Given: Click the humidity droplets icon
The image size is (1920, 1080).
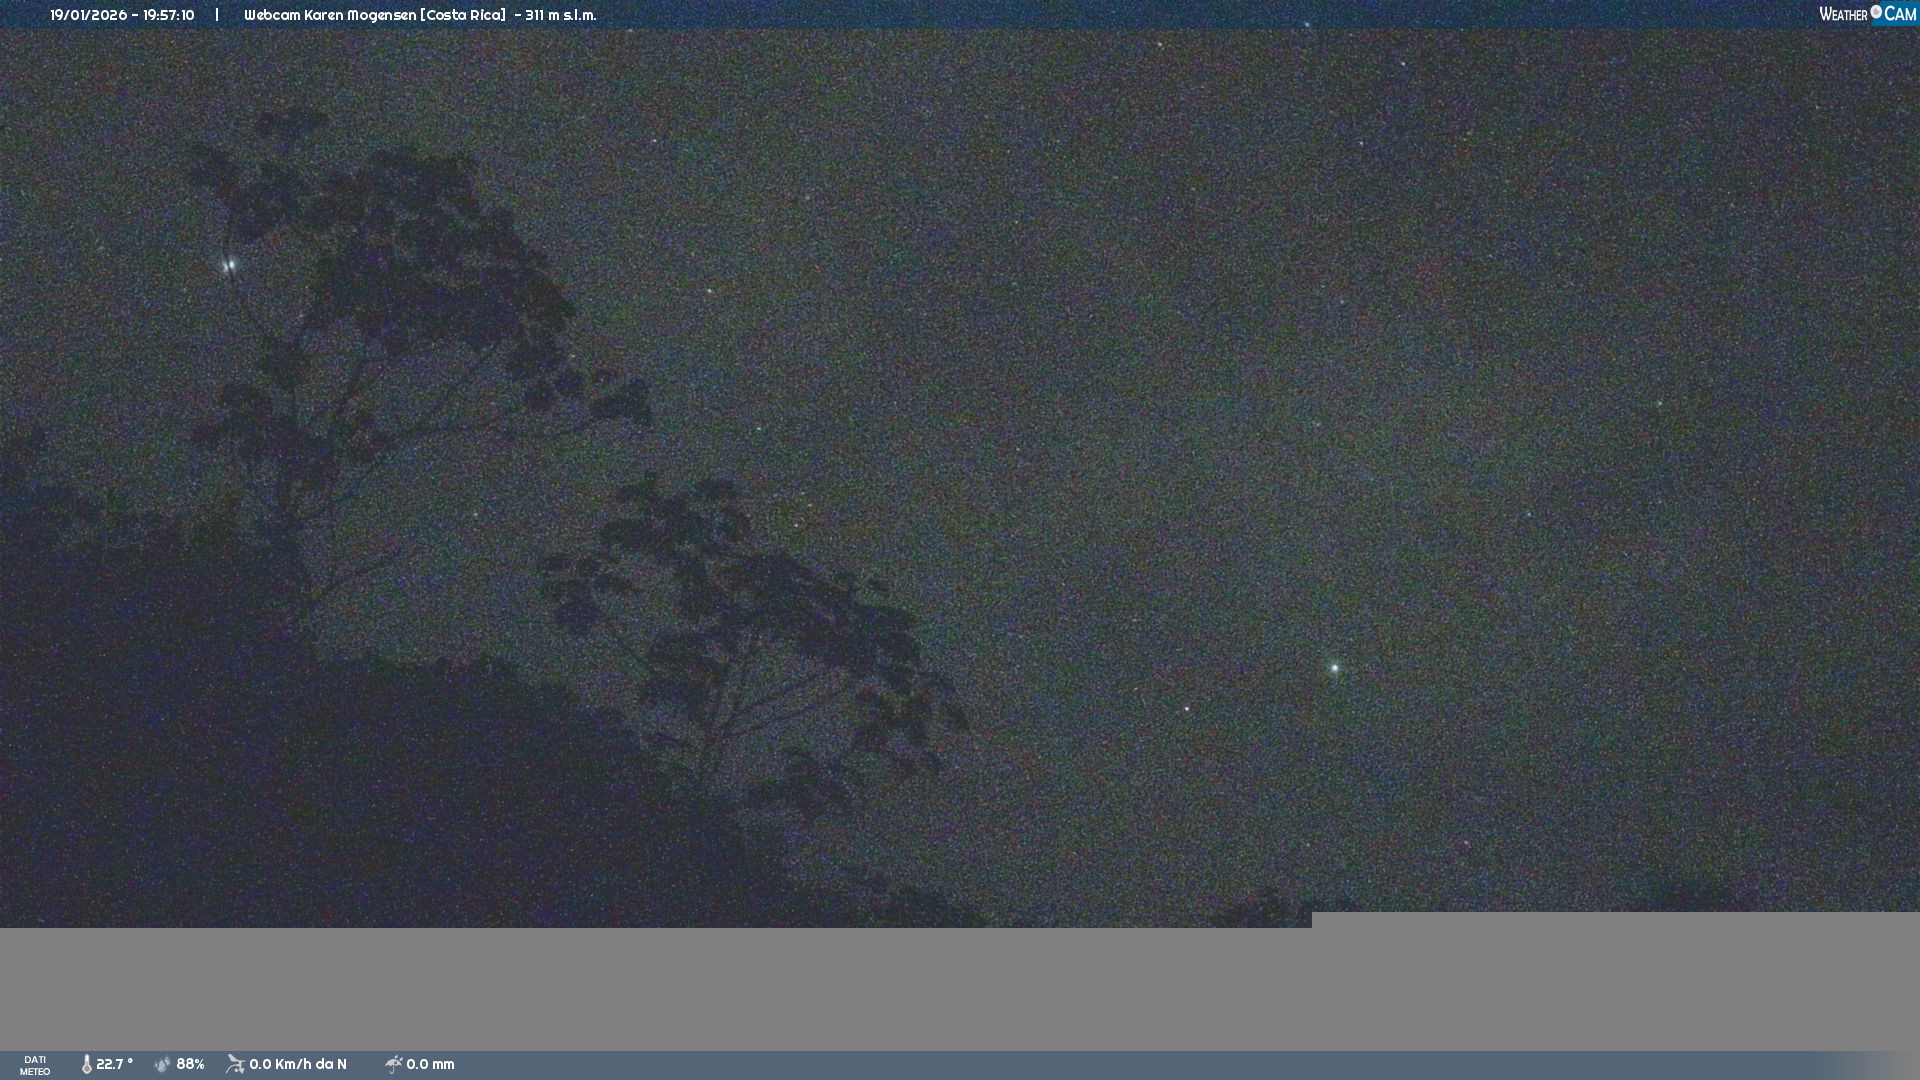Looking at the screenshot, I should [163, 1065].
